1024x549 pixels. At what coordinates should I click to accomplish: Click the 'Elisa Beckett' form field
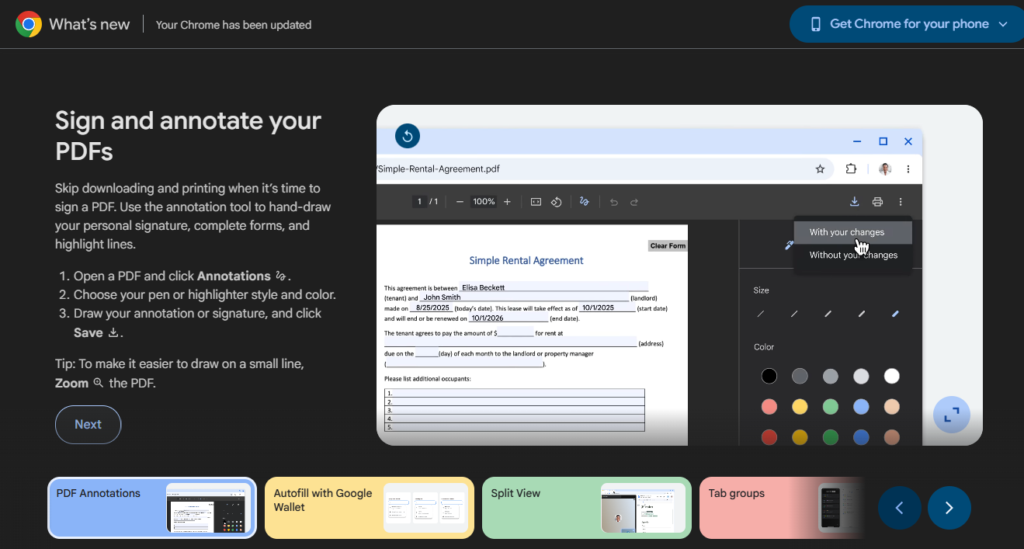553,287
